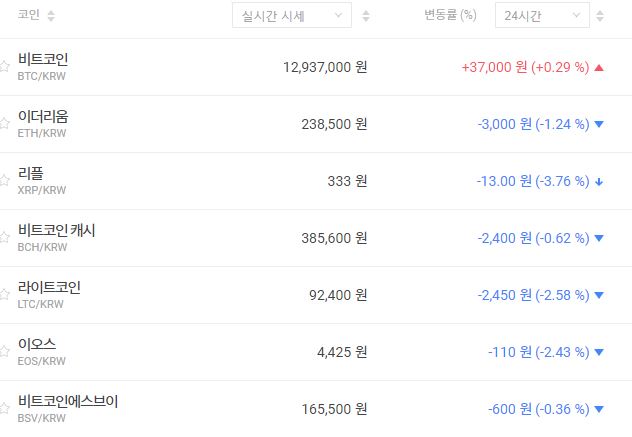Click the Bitcoin red up-triangle indicator
This screenshot has width=632, height=437.
[x=599, y=68]
